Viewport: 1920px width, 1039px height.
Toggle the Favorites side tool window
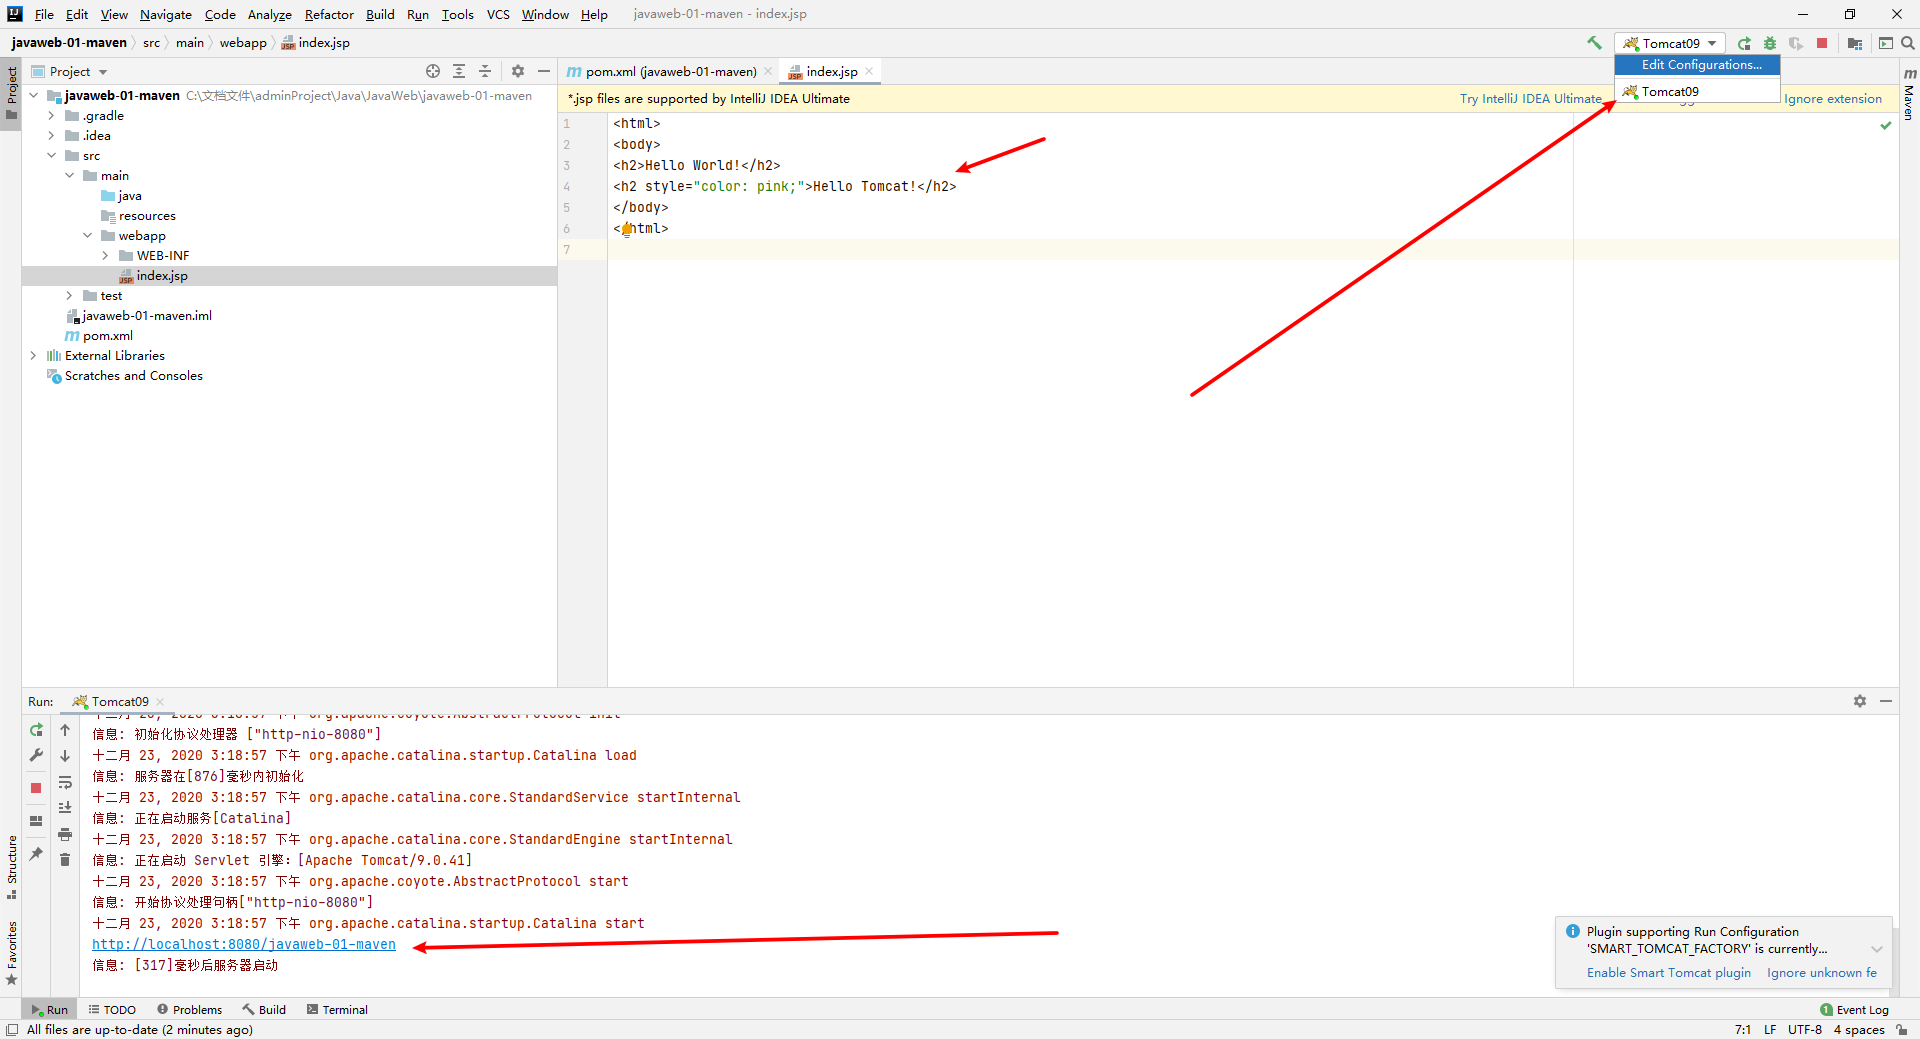(11, 953)
